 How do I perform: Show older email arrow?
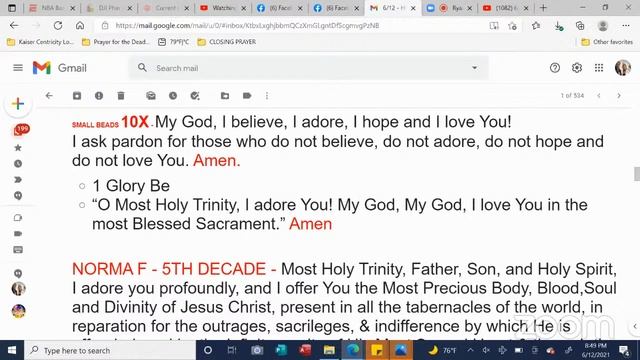[x=619, y=96]
